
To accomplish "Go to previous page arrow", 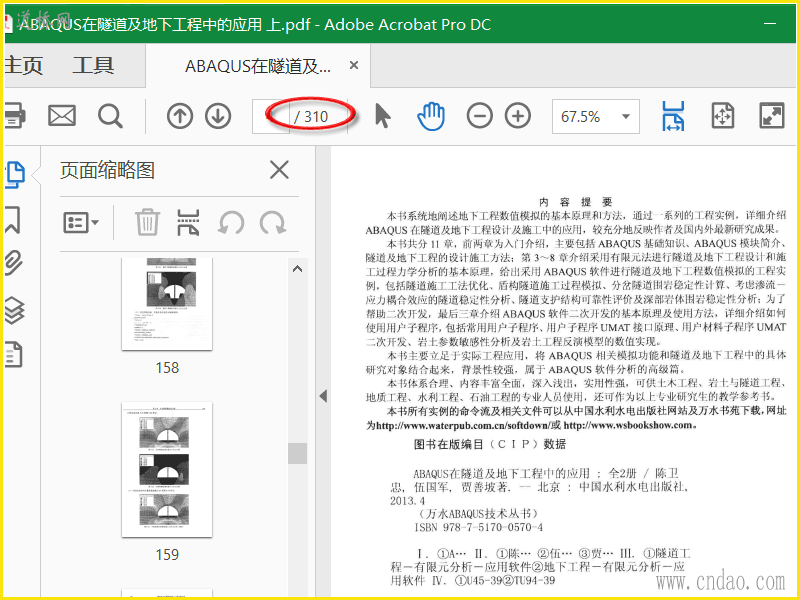I will click(180, 116).
